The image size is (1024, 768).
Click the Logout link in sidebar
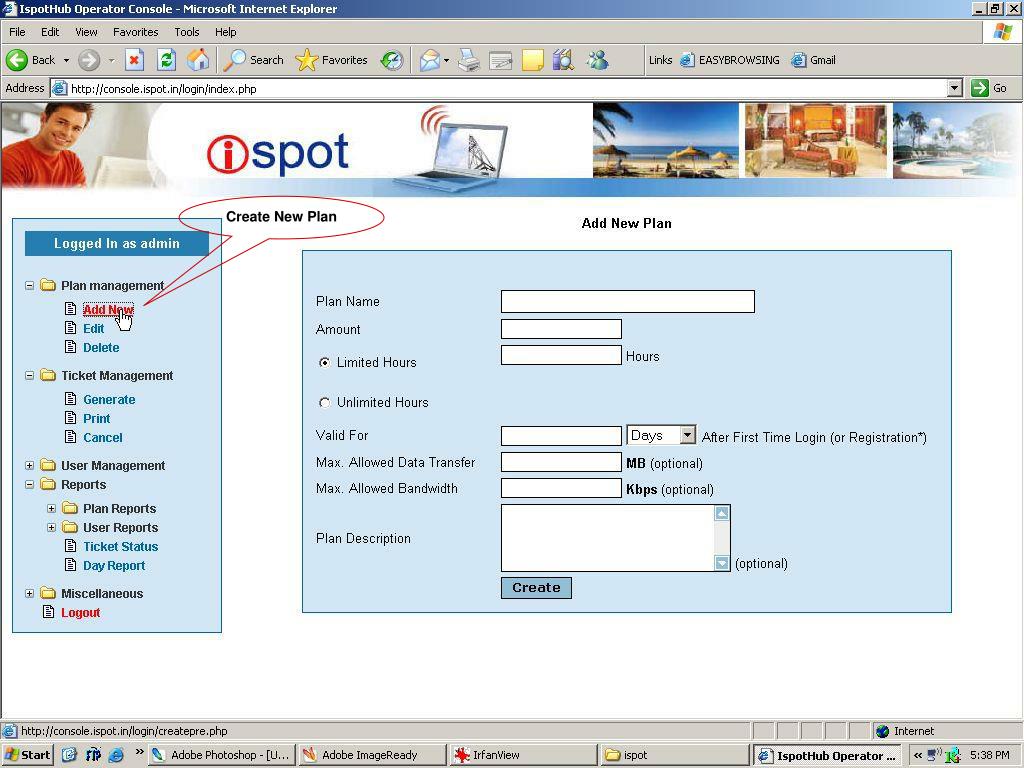point(80,613)
